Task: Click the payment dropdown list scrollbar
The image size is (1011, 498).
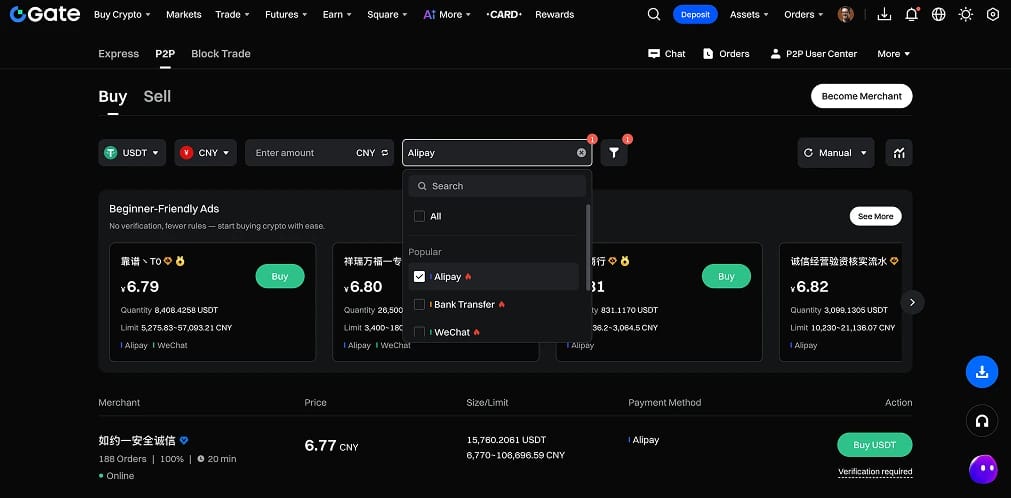Action: 587,246
